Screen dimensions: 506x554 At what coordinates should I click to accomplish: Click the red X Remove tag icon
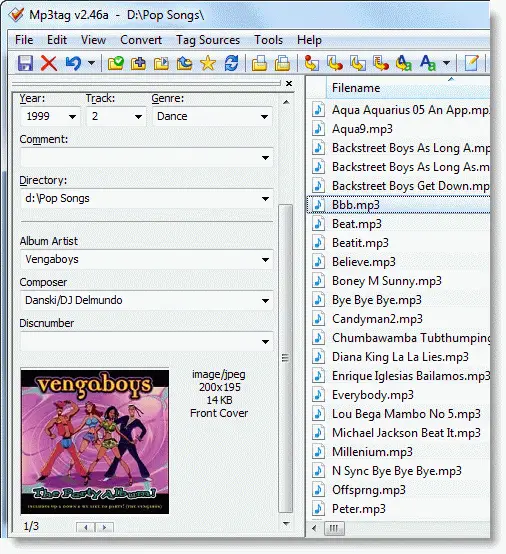coord(49,64)
